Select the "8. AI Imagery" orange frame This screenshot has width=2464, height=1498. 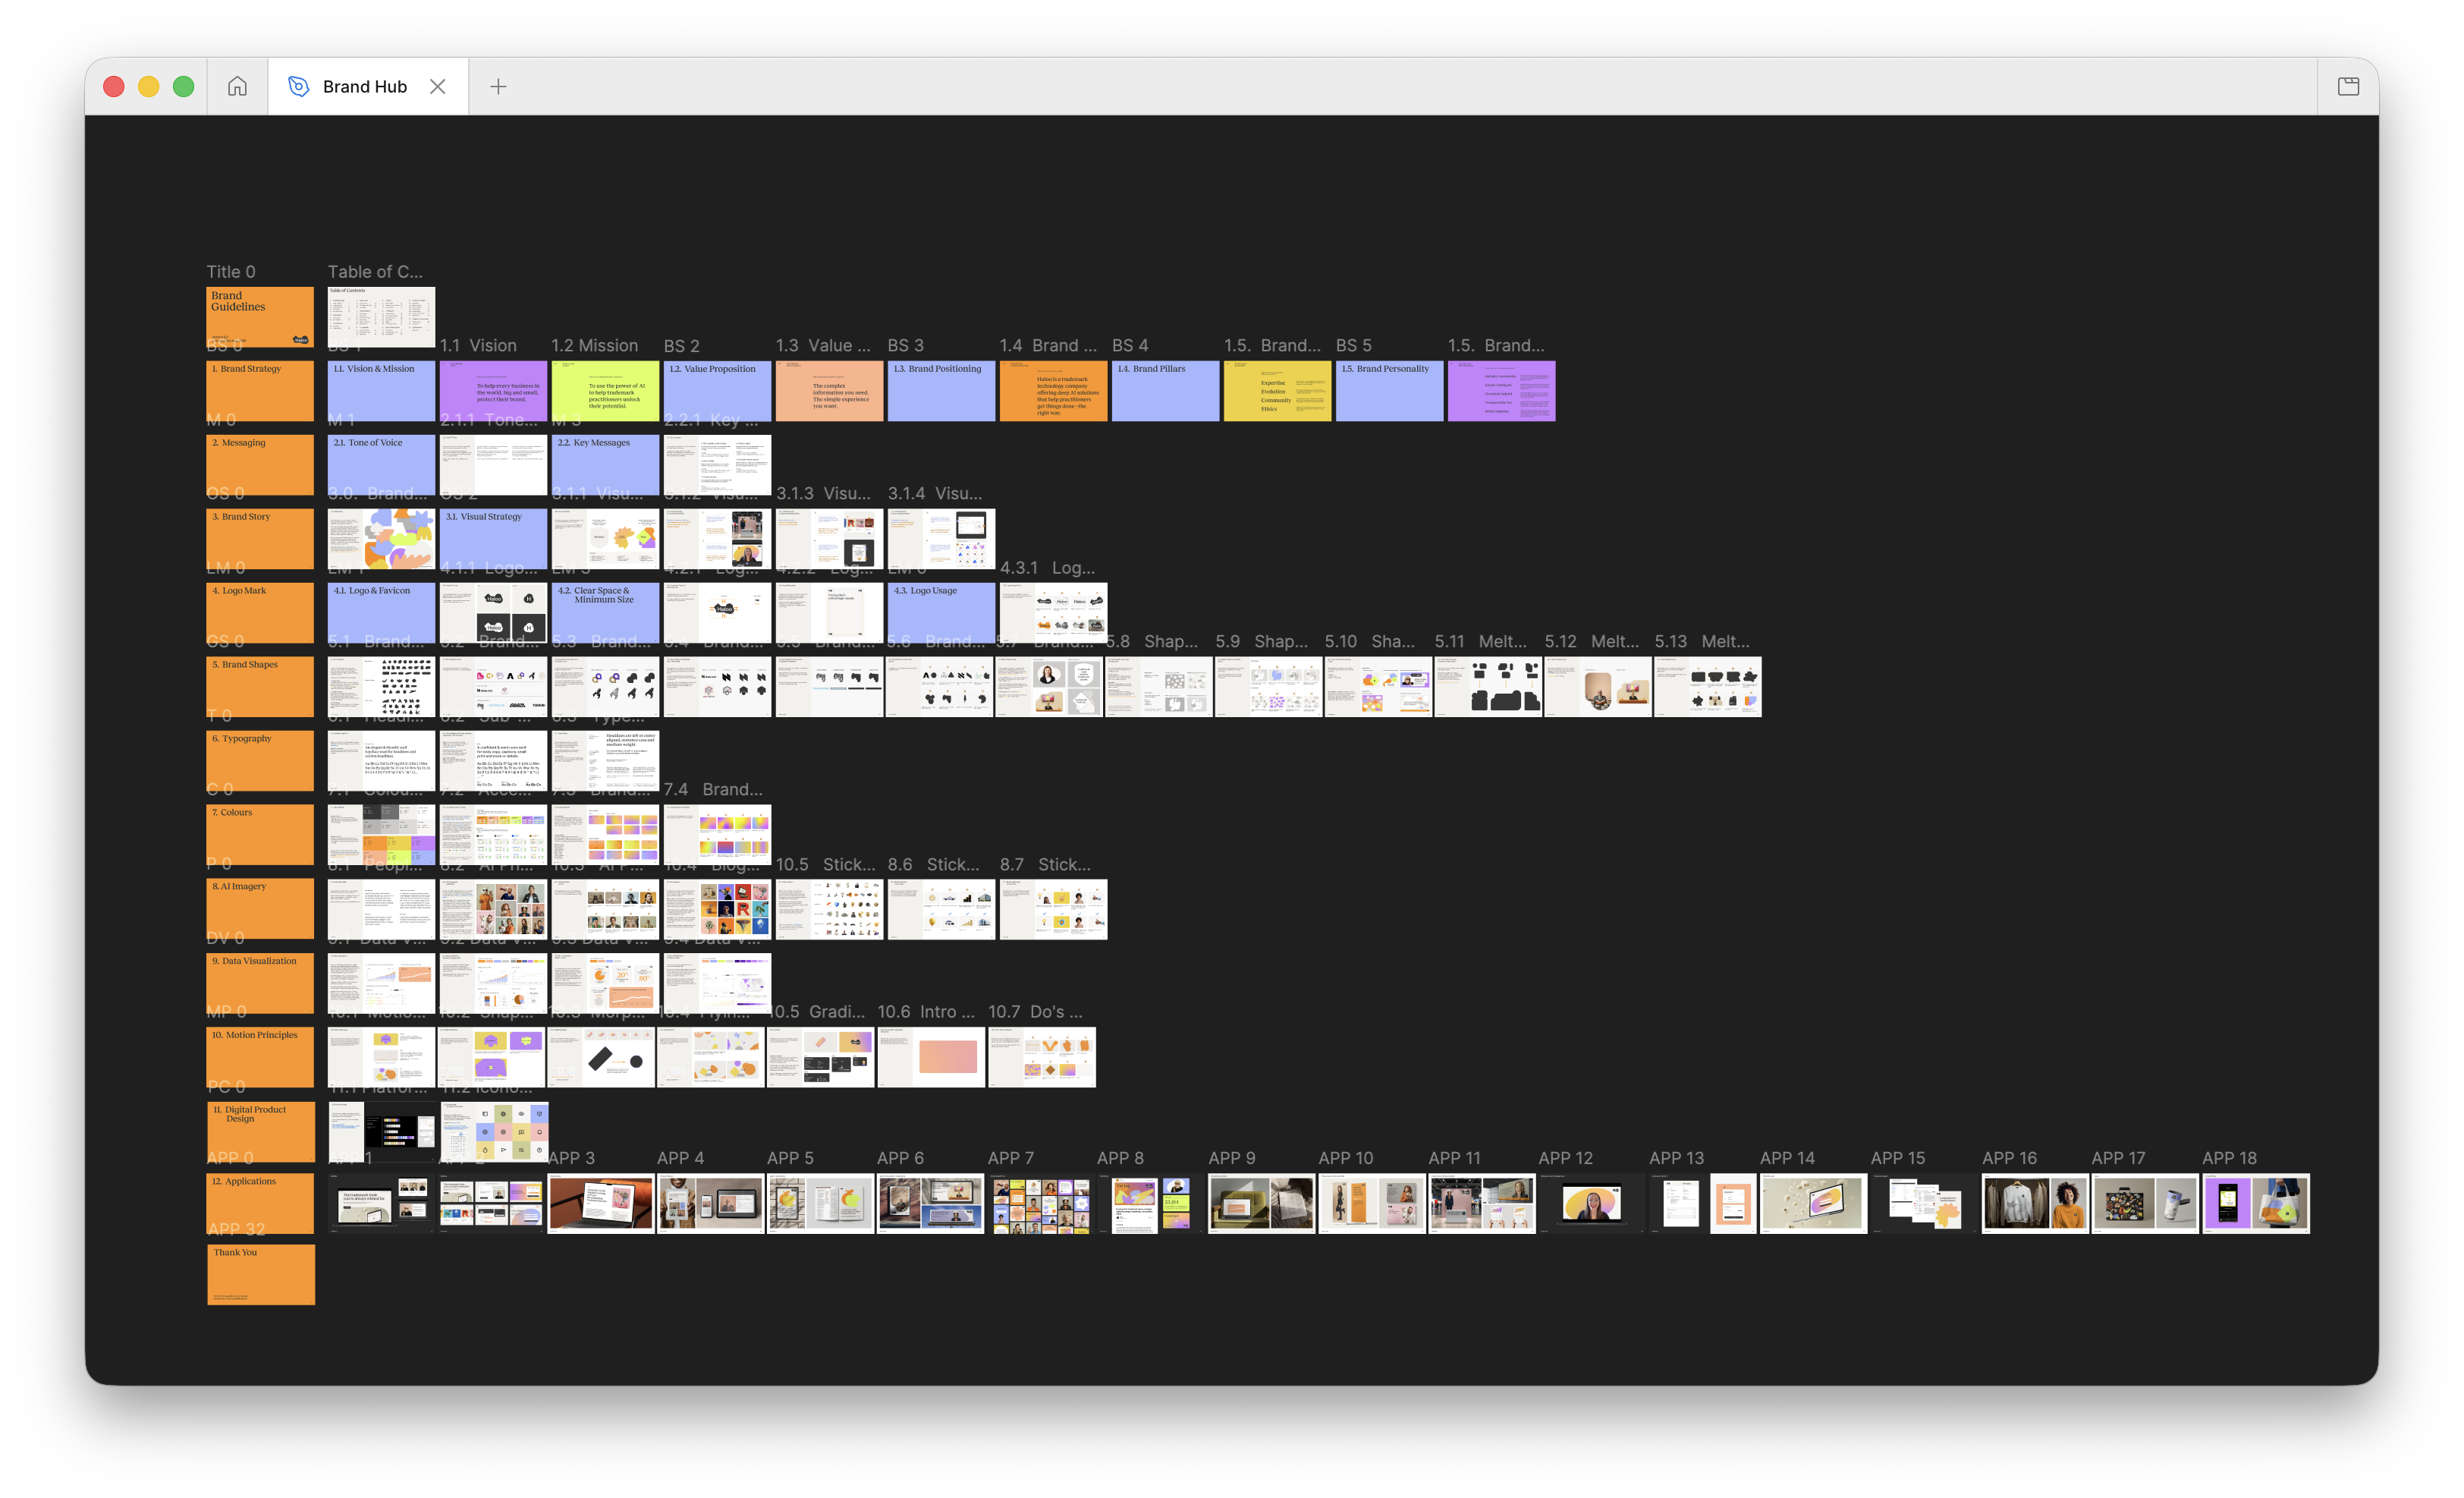pos(260,909)
